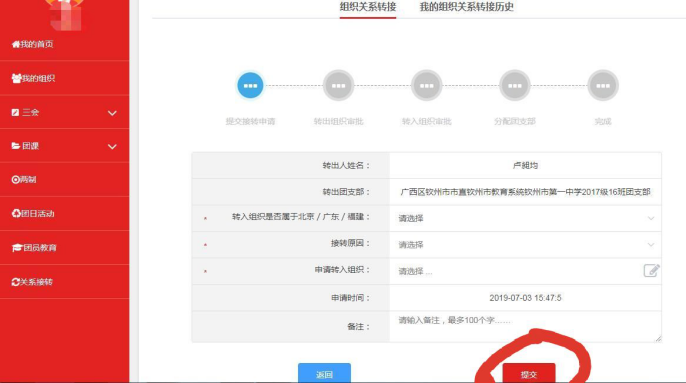Click the 转出组织审批 step label
This screenshot has width=686, height=383.
click(338, 121)
